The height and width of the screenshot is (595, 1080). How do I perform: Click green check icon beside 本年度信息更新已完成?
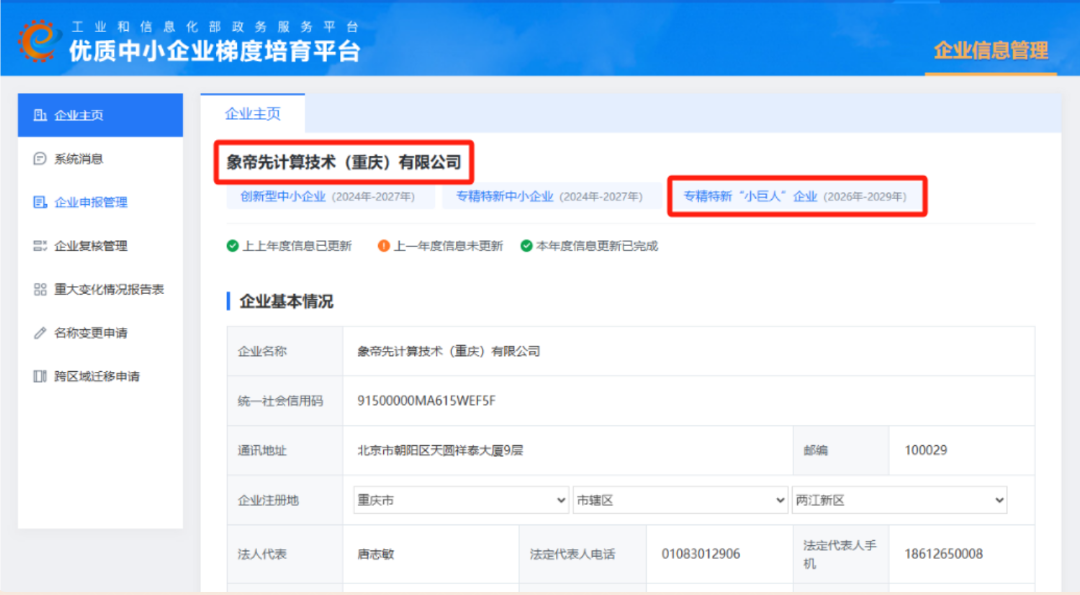click(526, 246)
